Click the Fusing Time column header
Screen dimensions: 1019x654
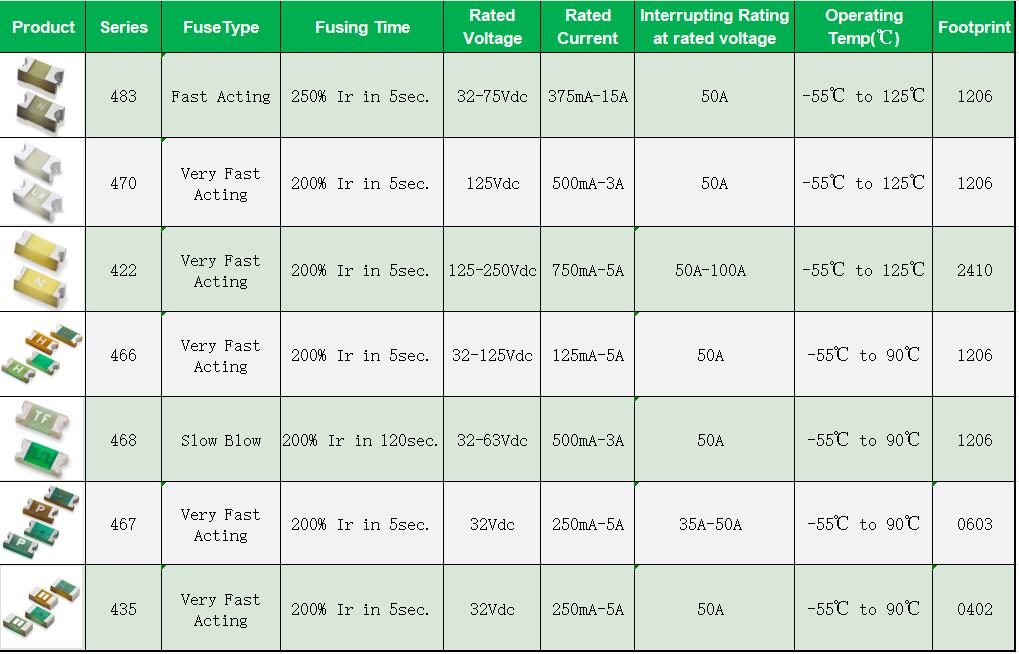click(x=362, y=27)
